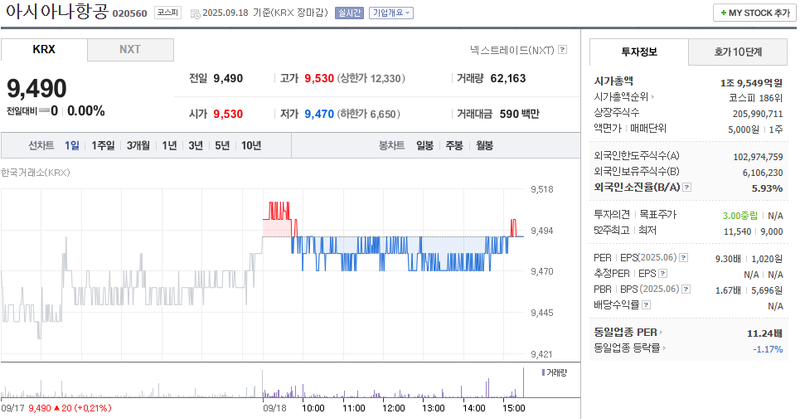Screen dimensions: 800x419
Task: Open help icon beside 추정PER EPS
Action: click(x=663, y=274)
